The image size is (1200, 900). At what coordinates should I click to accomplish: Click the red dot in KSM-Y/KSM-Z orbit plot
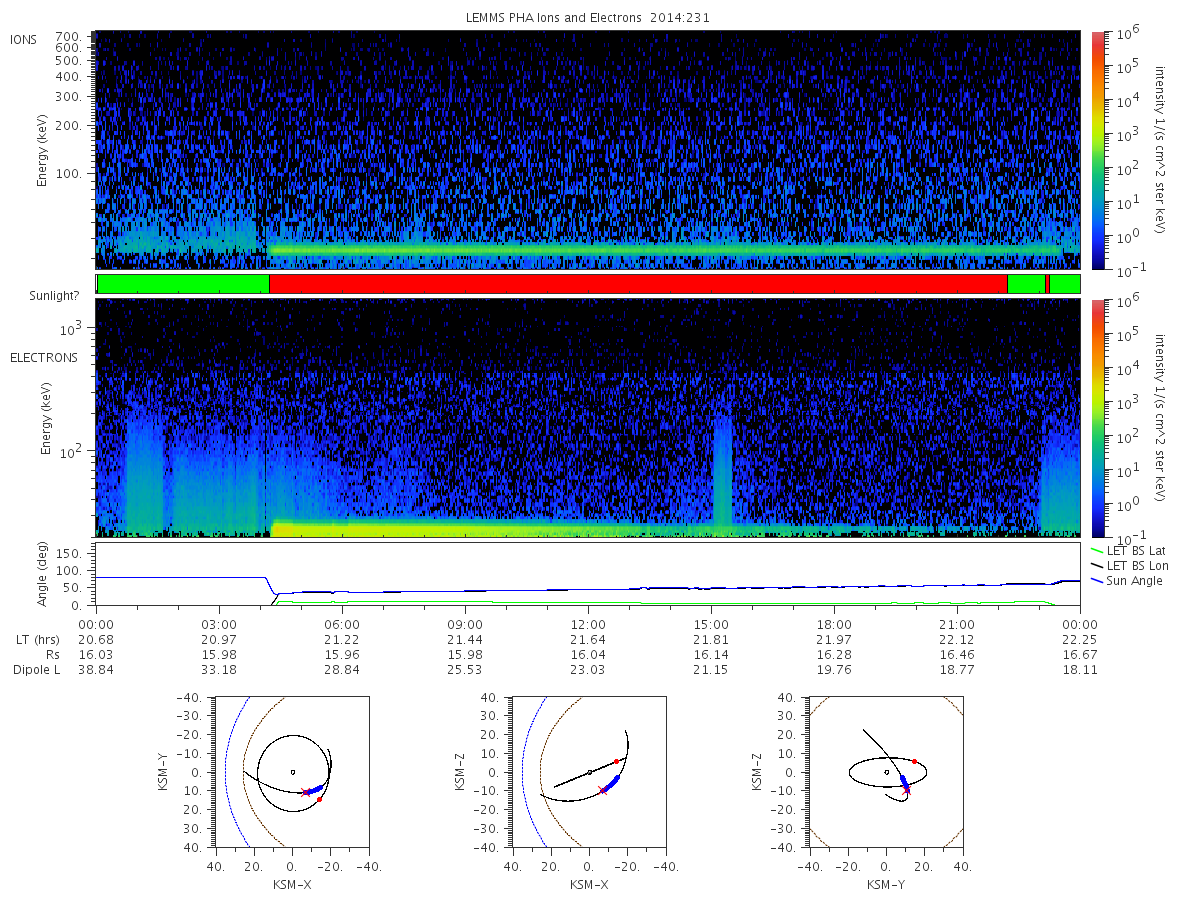click(914, 761)
